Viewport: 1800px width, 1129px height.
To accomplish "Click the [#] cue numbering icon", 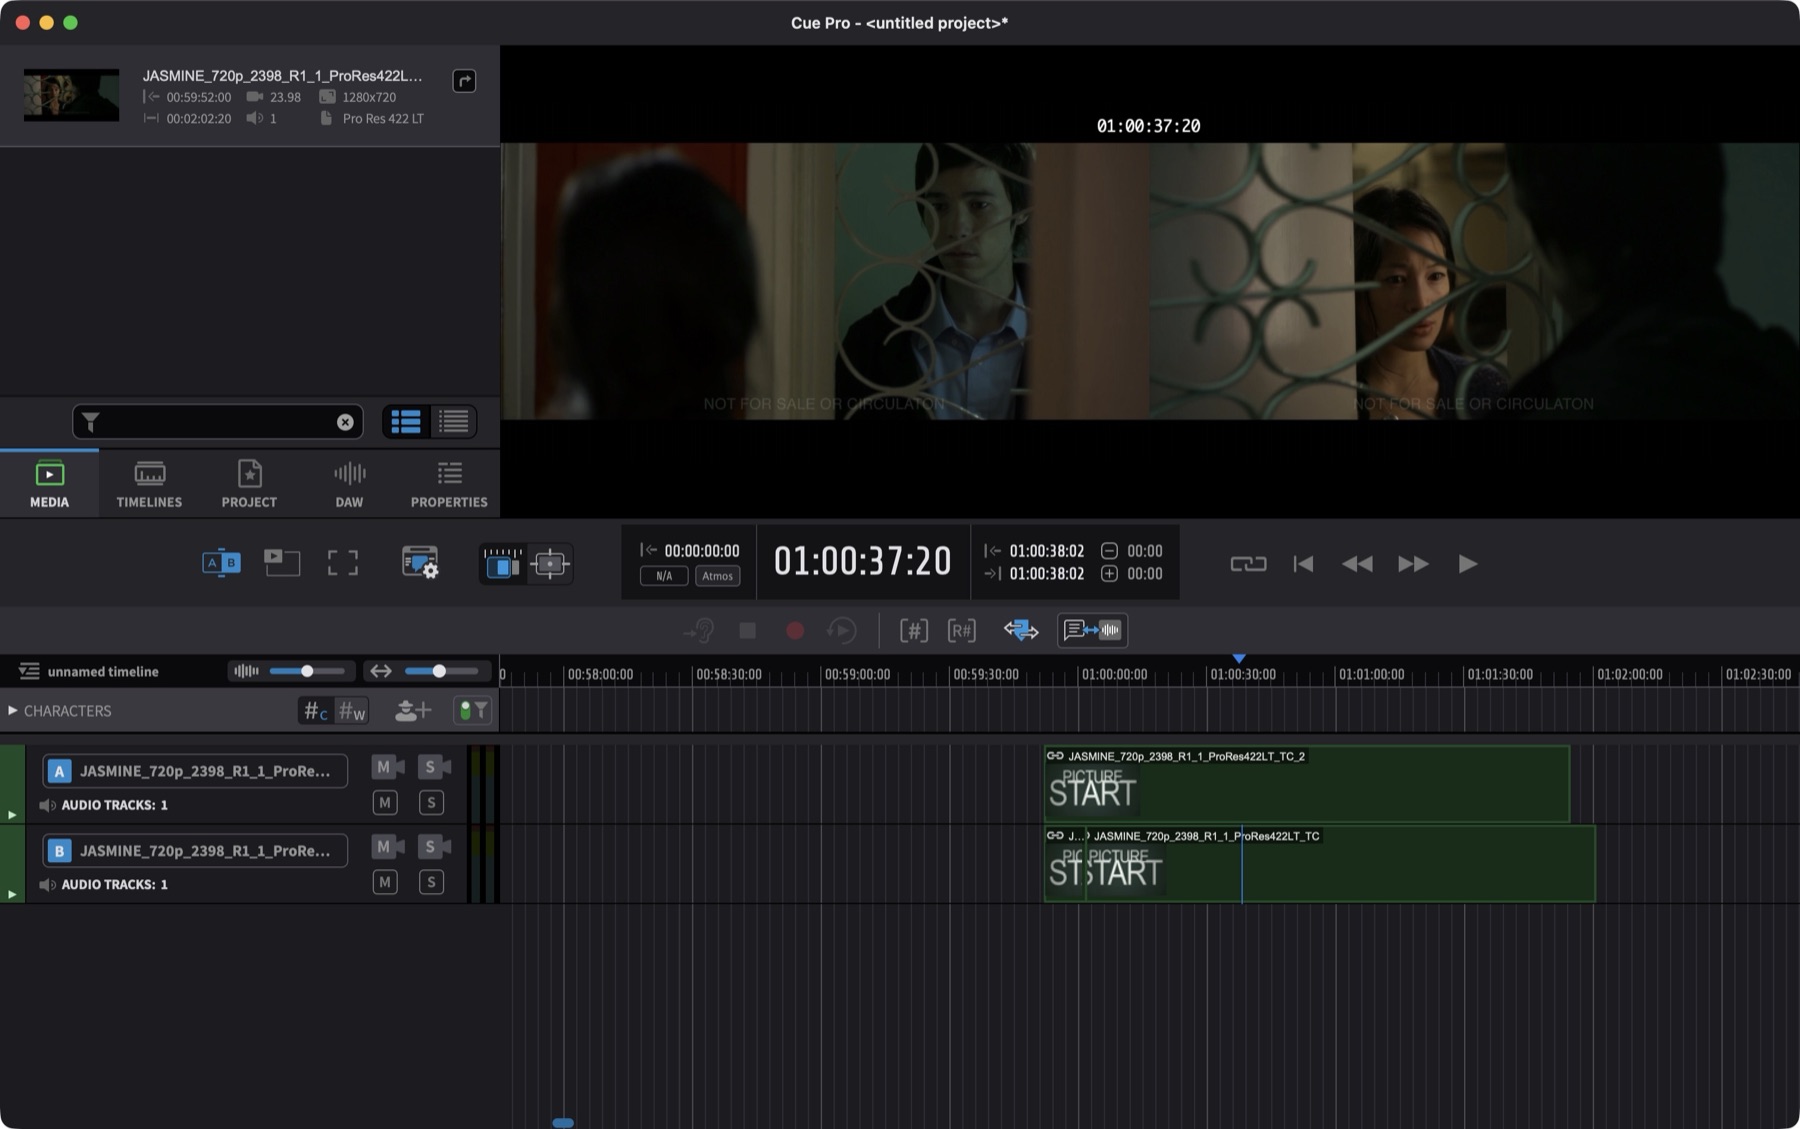I will tap(913, 631).
